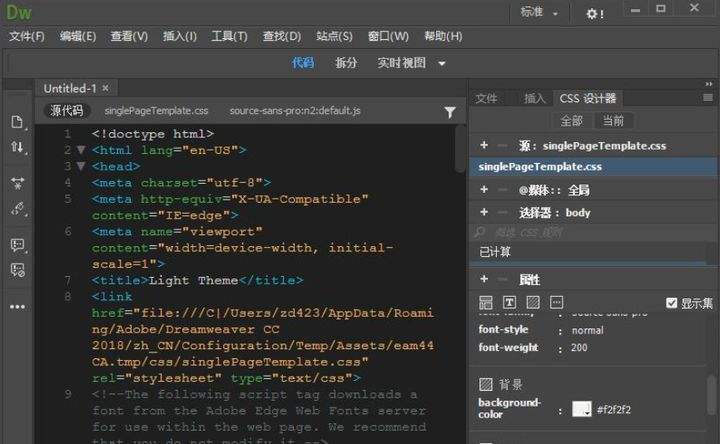720x444 pixels.
Task: Open source-sans-pro:n2:default.js related file
Action: (x=295, y=111)
